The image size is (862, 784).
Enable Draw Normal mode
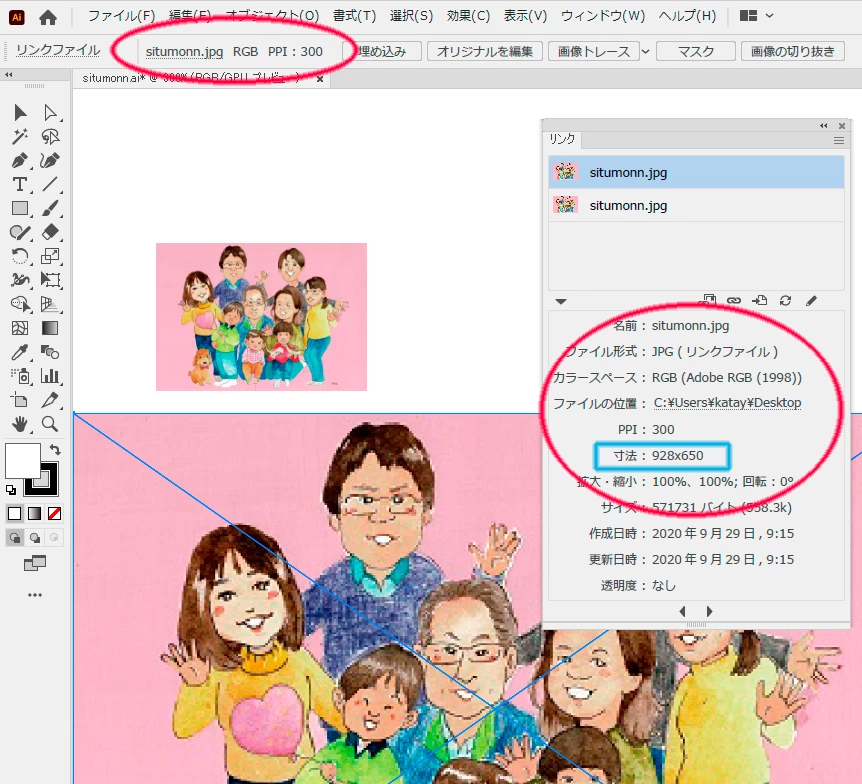15,538
